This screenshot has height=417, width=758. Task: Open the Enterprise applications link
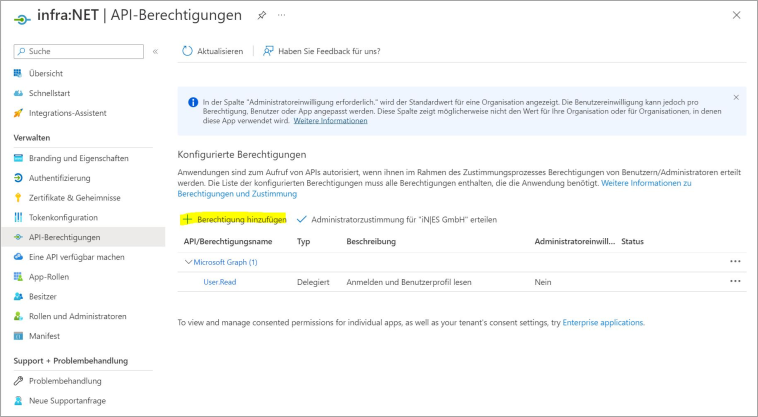[x=603, y=323]
